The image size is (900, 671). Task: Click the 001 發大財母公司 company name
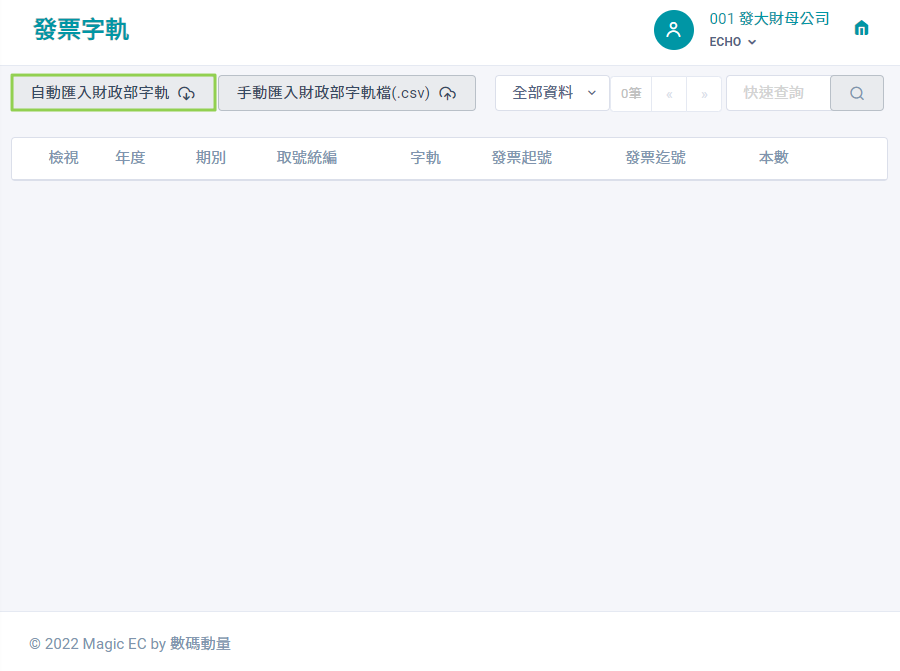click(769, 19)
